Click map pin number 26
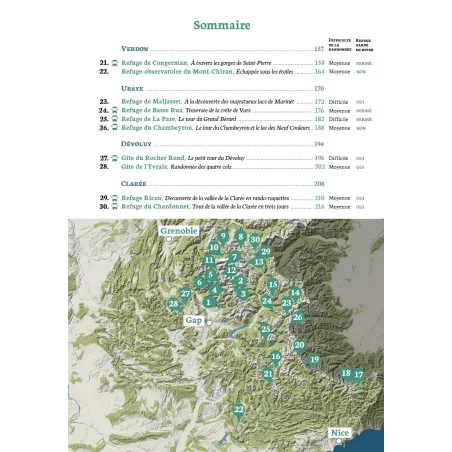The image size is (452, 452). 298,317
